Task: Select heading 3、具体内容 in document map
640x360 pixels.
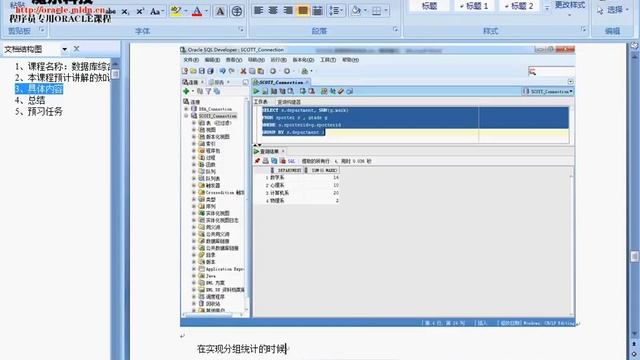Action: pos(39,89)
